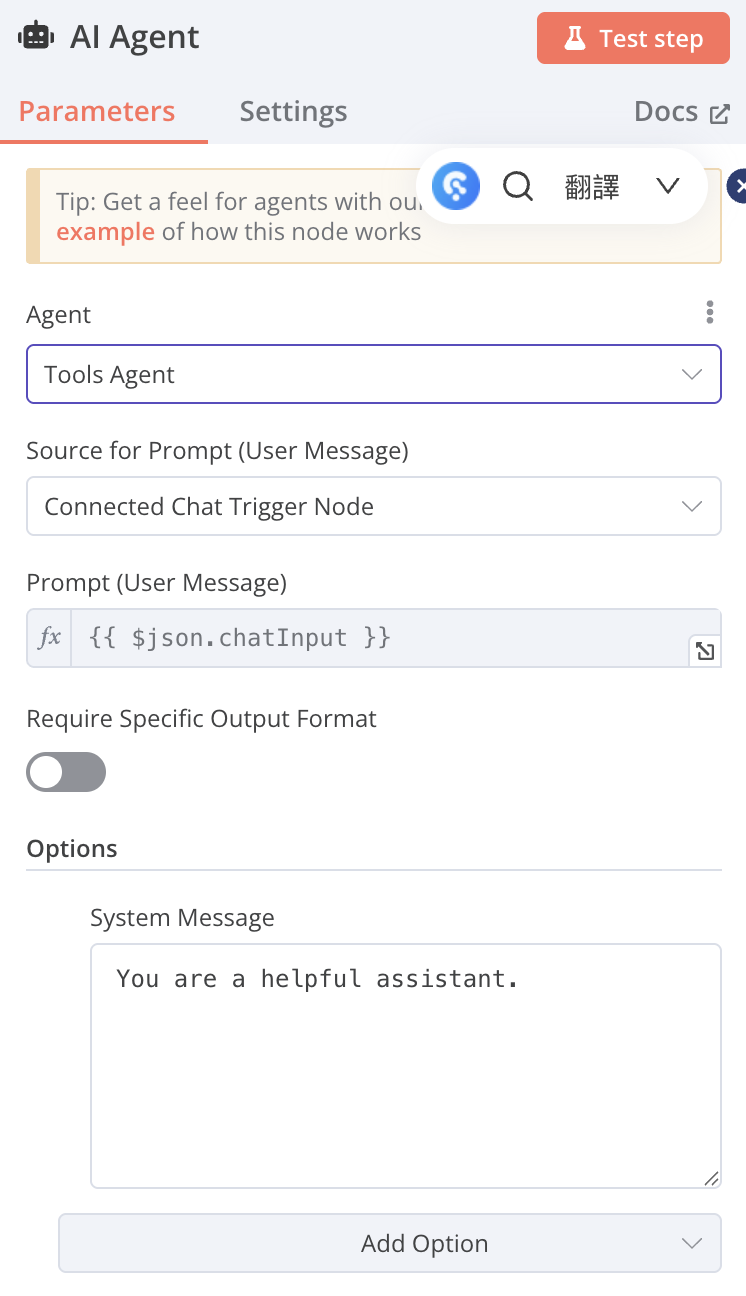Open the example link in the tip

pyautogui.click(x=105, y=232)
